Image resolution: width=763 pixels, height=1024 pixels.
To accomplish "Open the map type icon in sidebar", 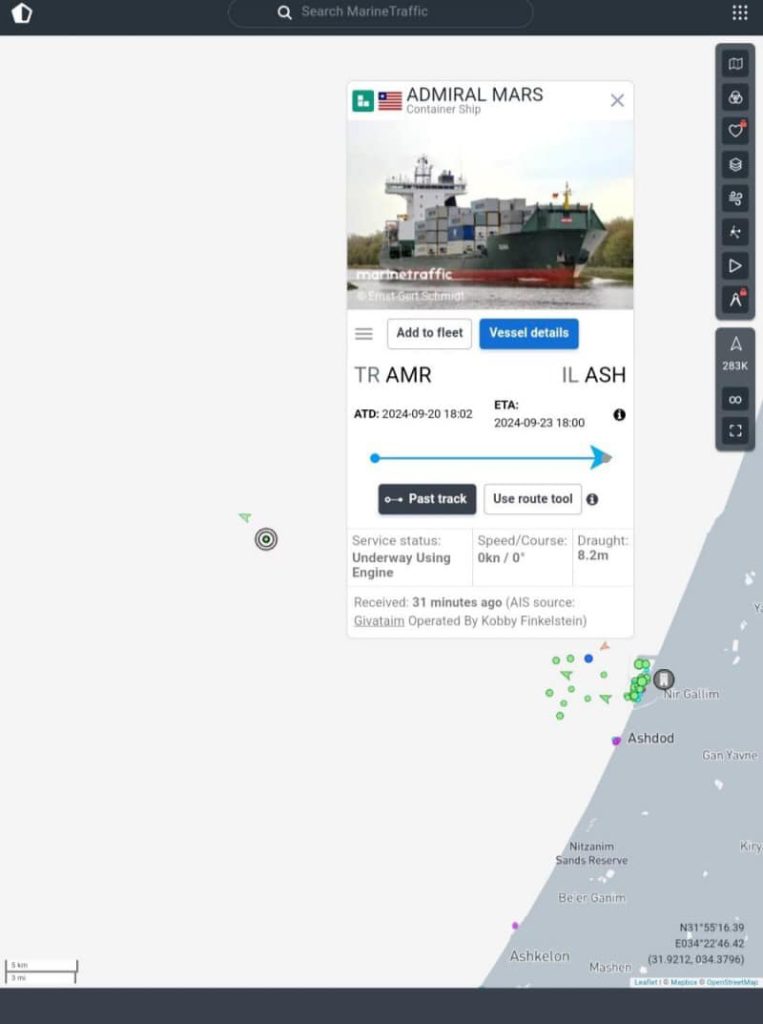I will 735,64.
